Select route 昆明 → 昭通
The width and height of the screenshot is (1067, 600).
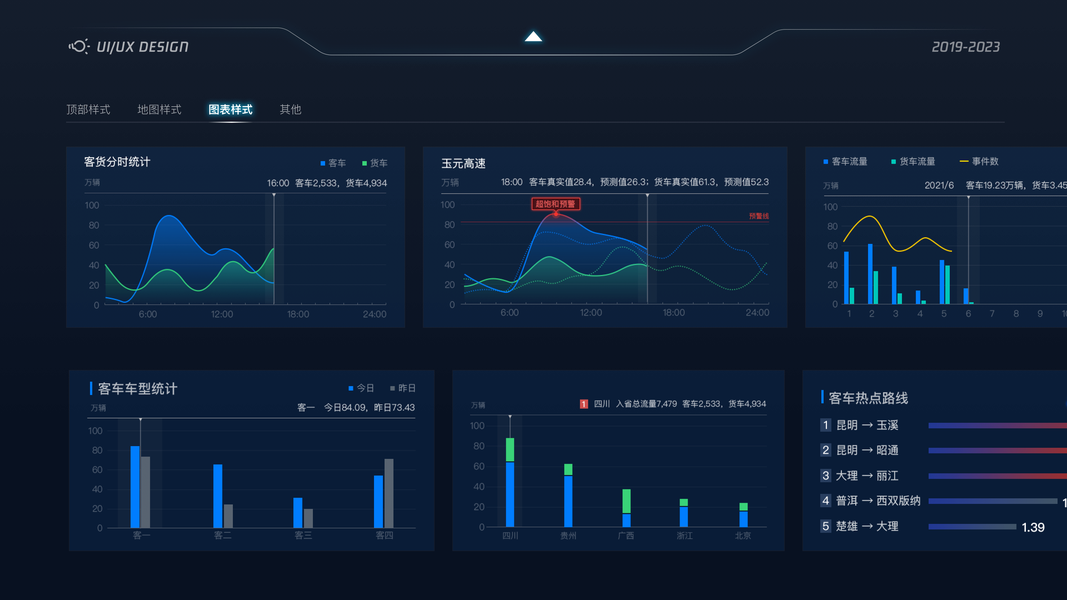pos(867,450)
